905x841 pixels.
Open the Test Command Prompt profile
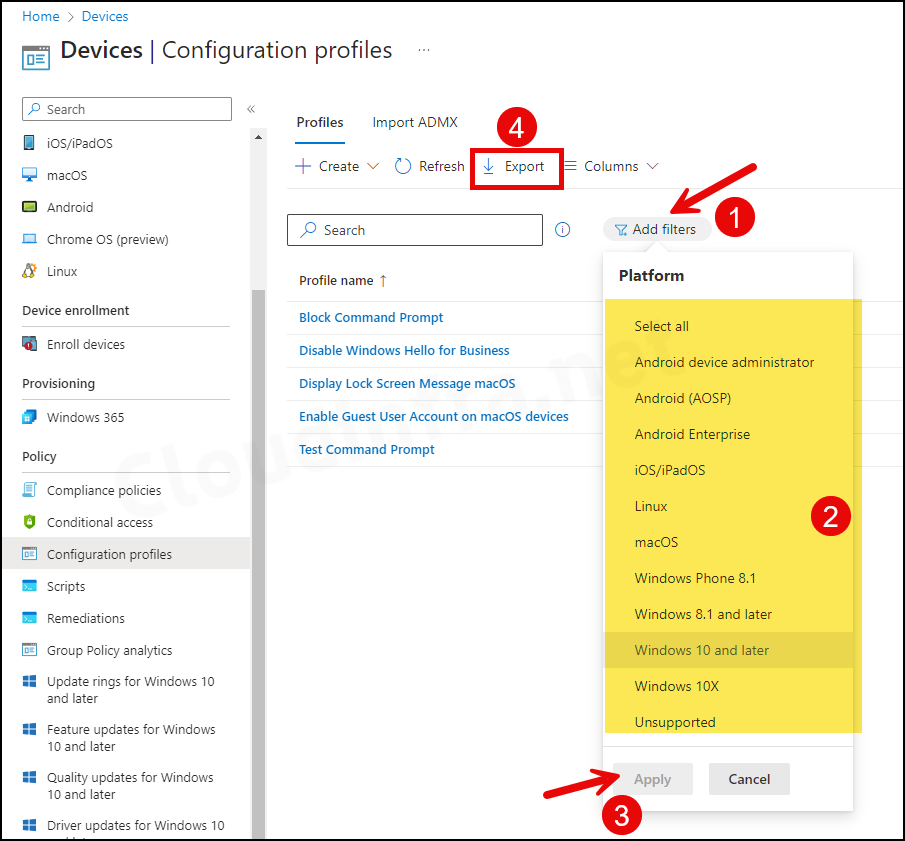pos(367,449)
